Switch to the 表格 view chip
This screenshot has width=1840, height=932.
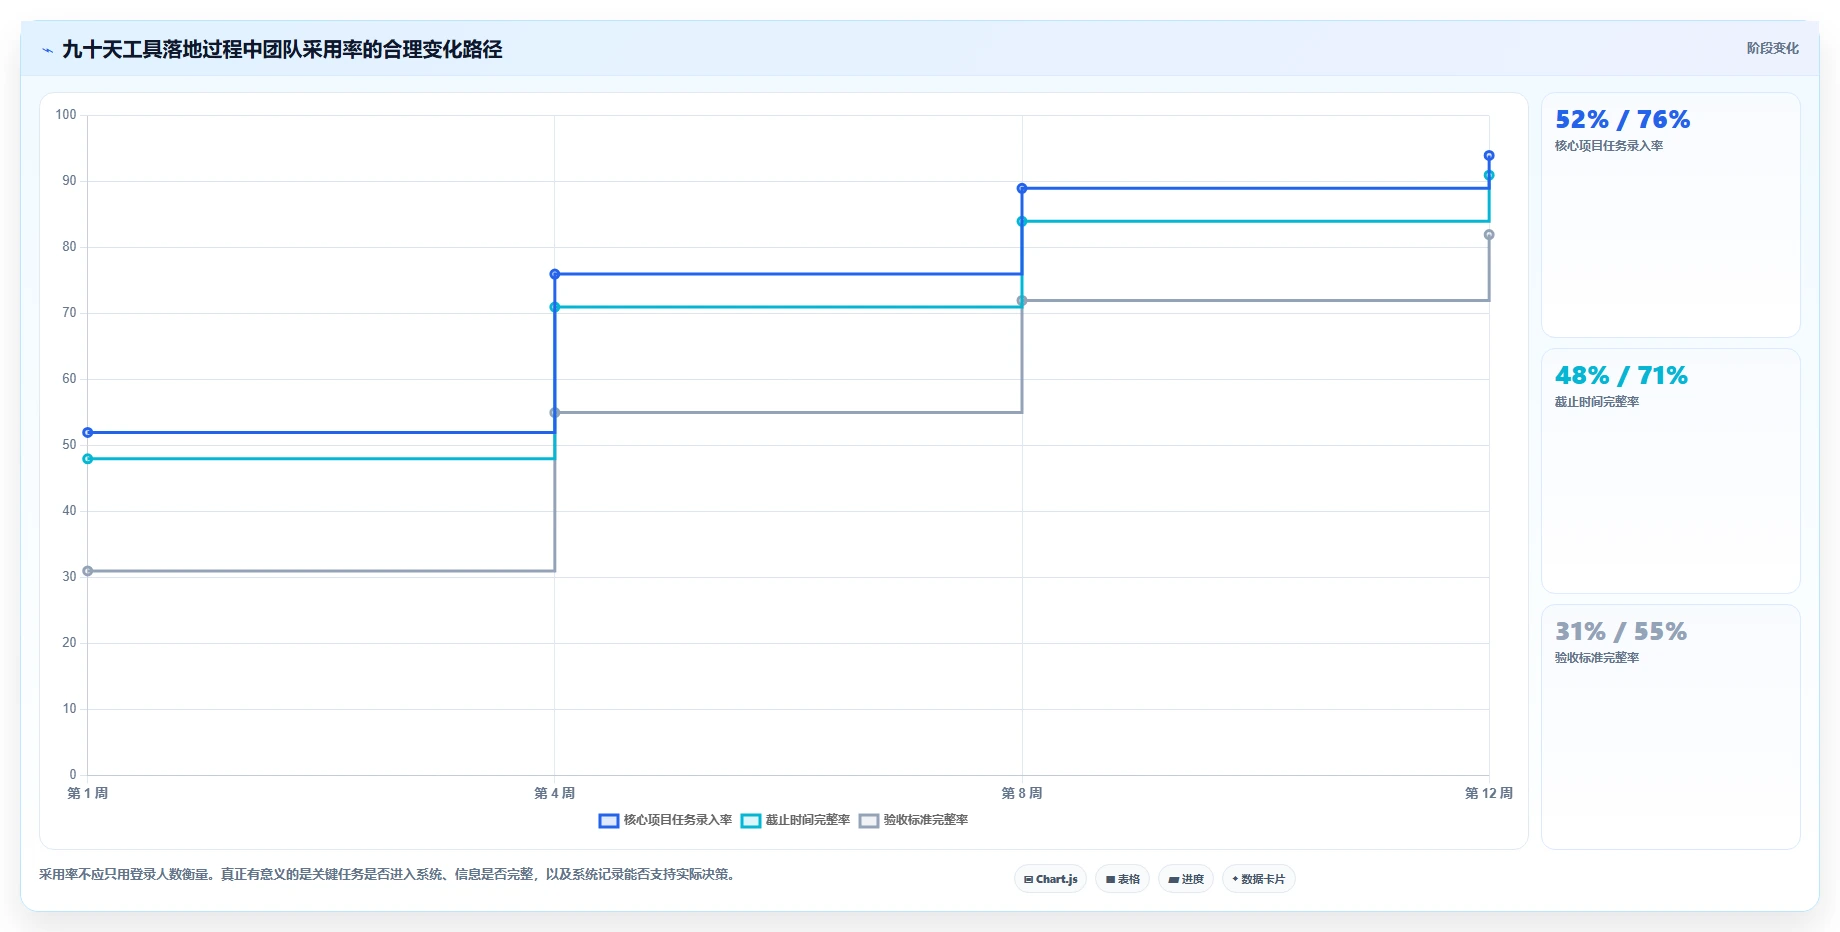[1122, 879]
